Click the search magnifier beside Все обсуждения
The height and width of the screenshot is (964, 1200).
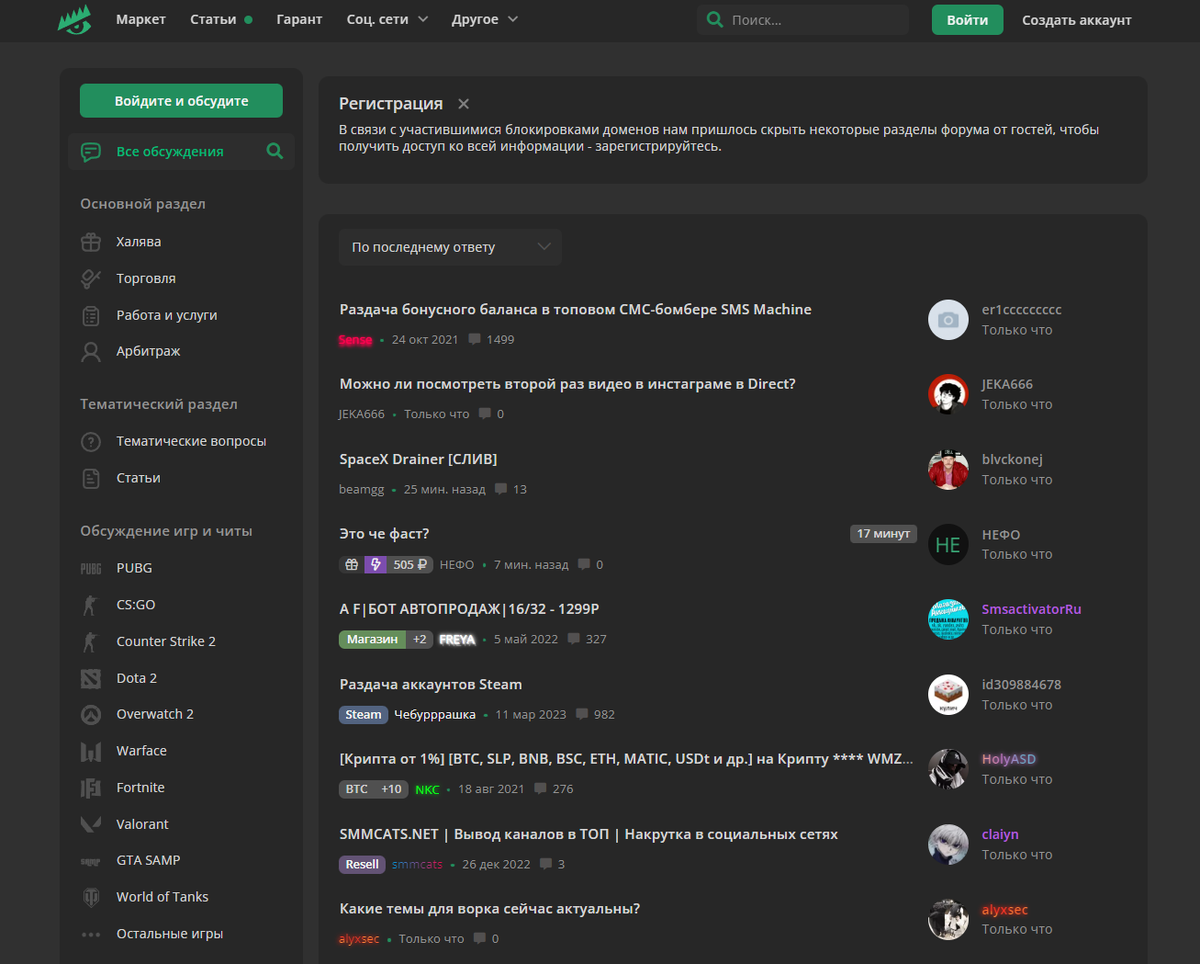click(x=275, y=152)
